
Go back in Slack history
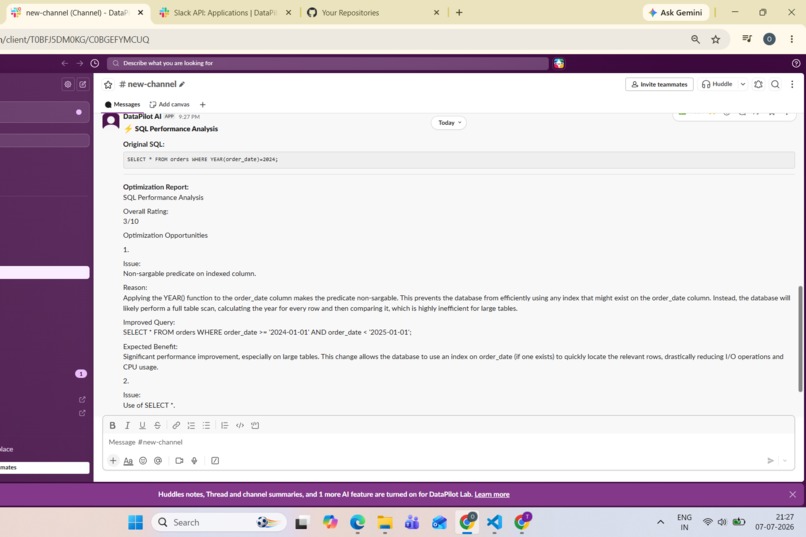65,63
